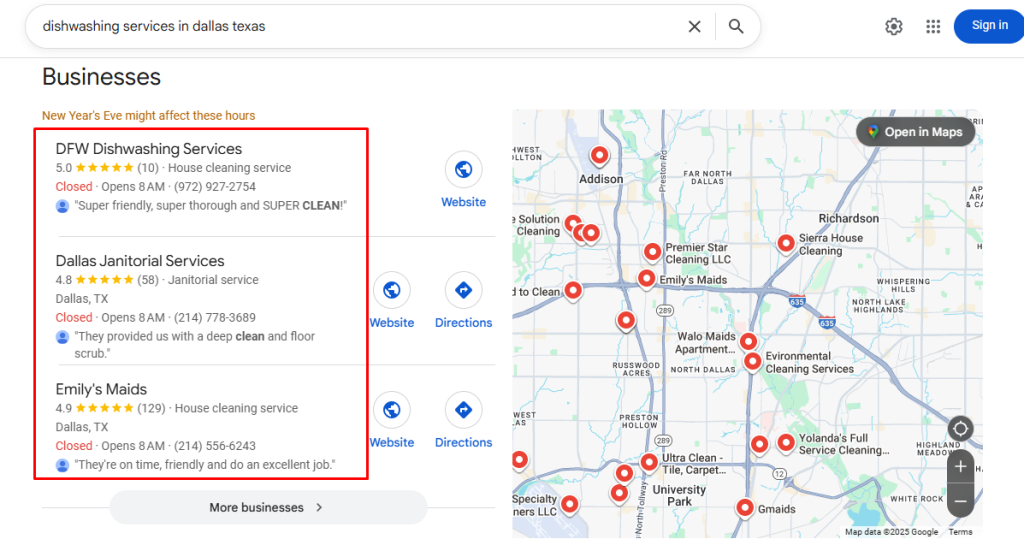The height and width of the screenshot is (539, 1024).
Task: Click the New Year's Eve hours notice
Action: point(148,116)
